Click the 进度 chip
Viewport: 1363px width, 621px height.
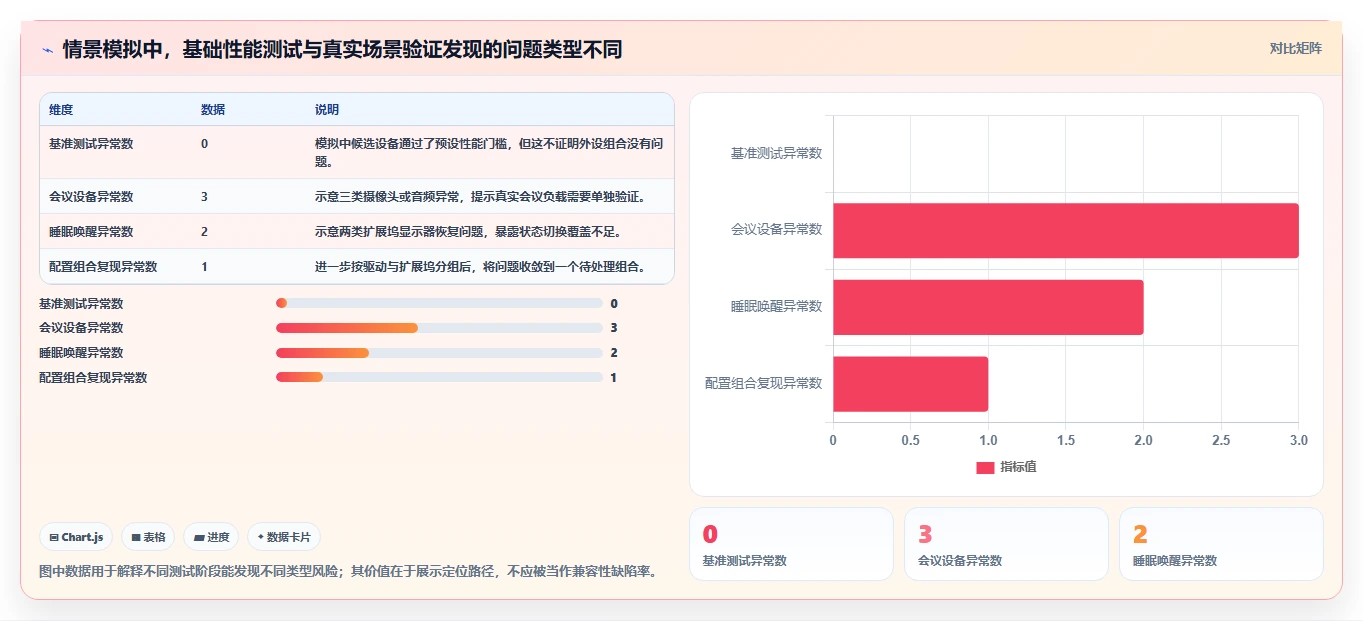[212, 537]
